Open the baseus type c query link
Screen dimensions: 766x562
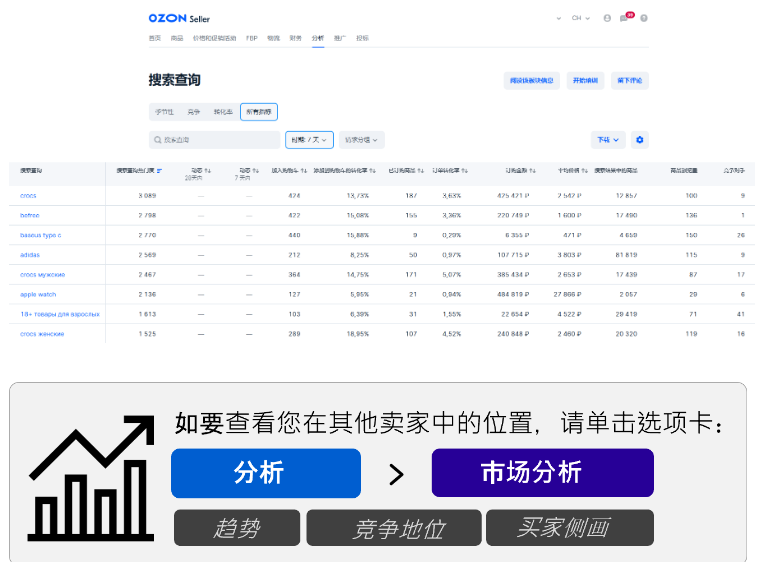click(41, 235)
